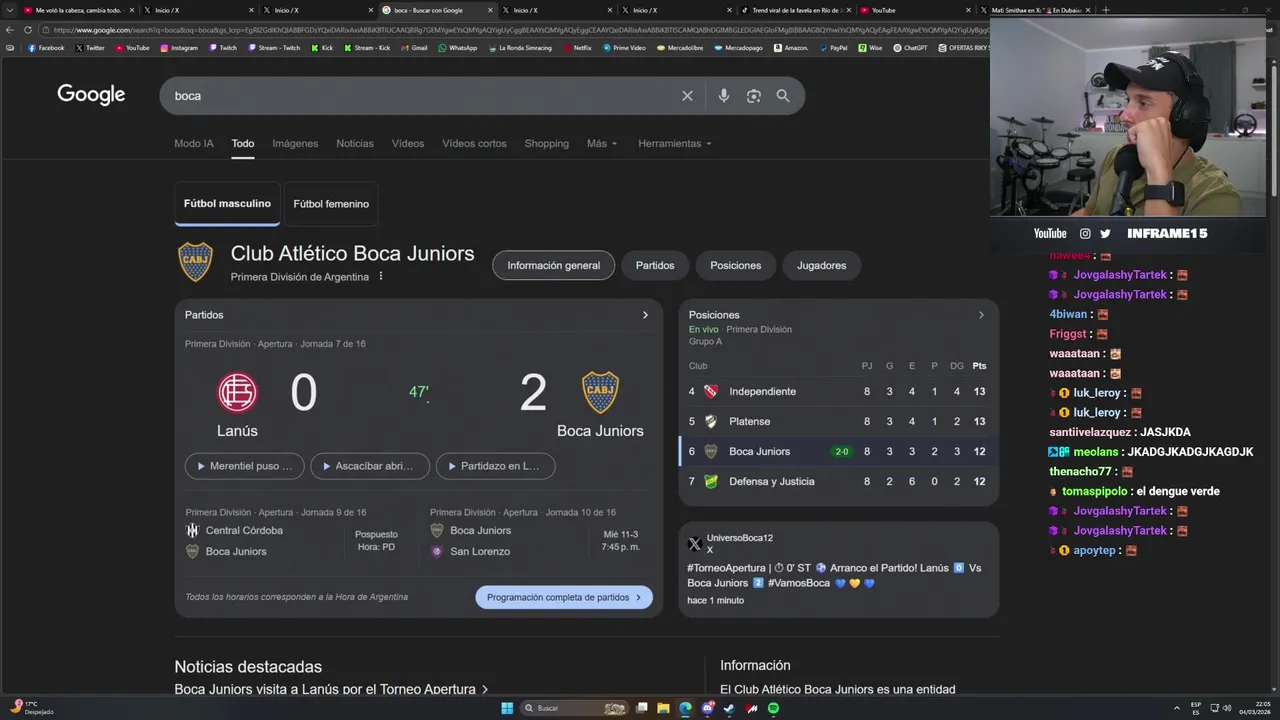Expand the Más search filter dropdown

point(602,144)
